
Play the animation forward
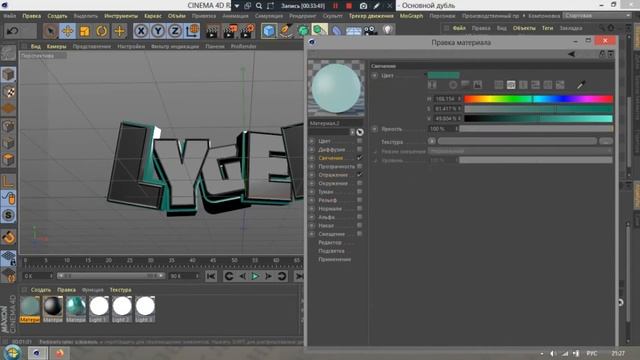tap(255, 276)
